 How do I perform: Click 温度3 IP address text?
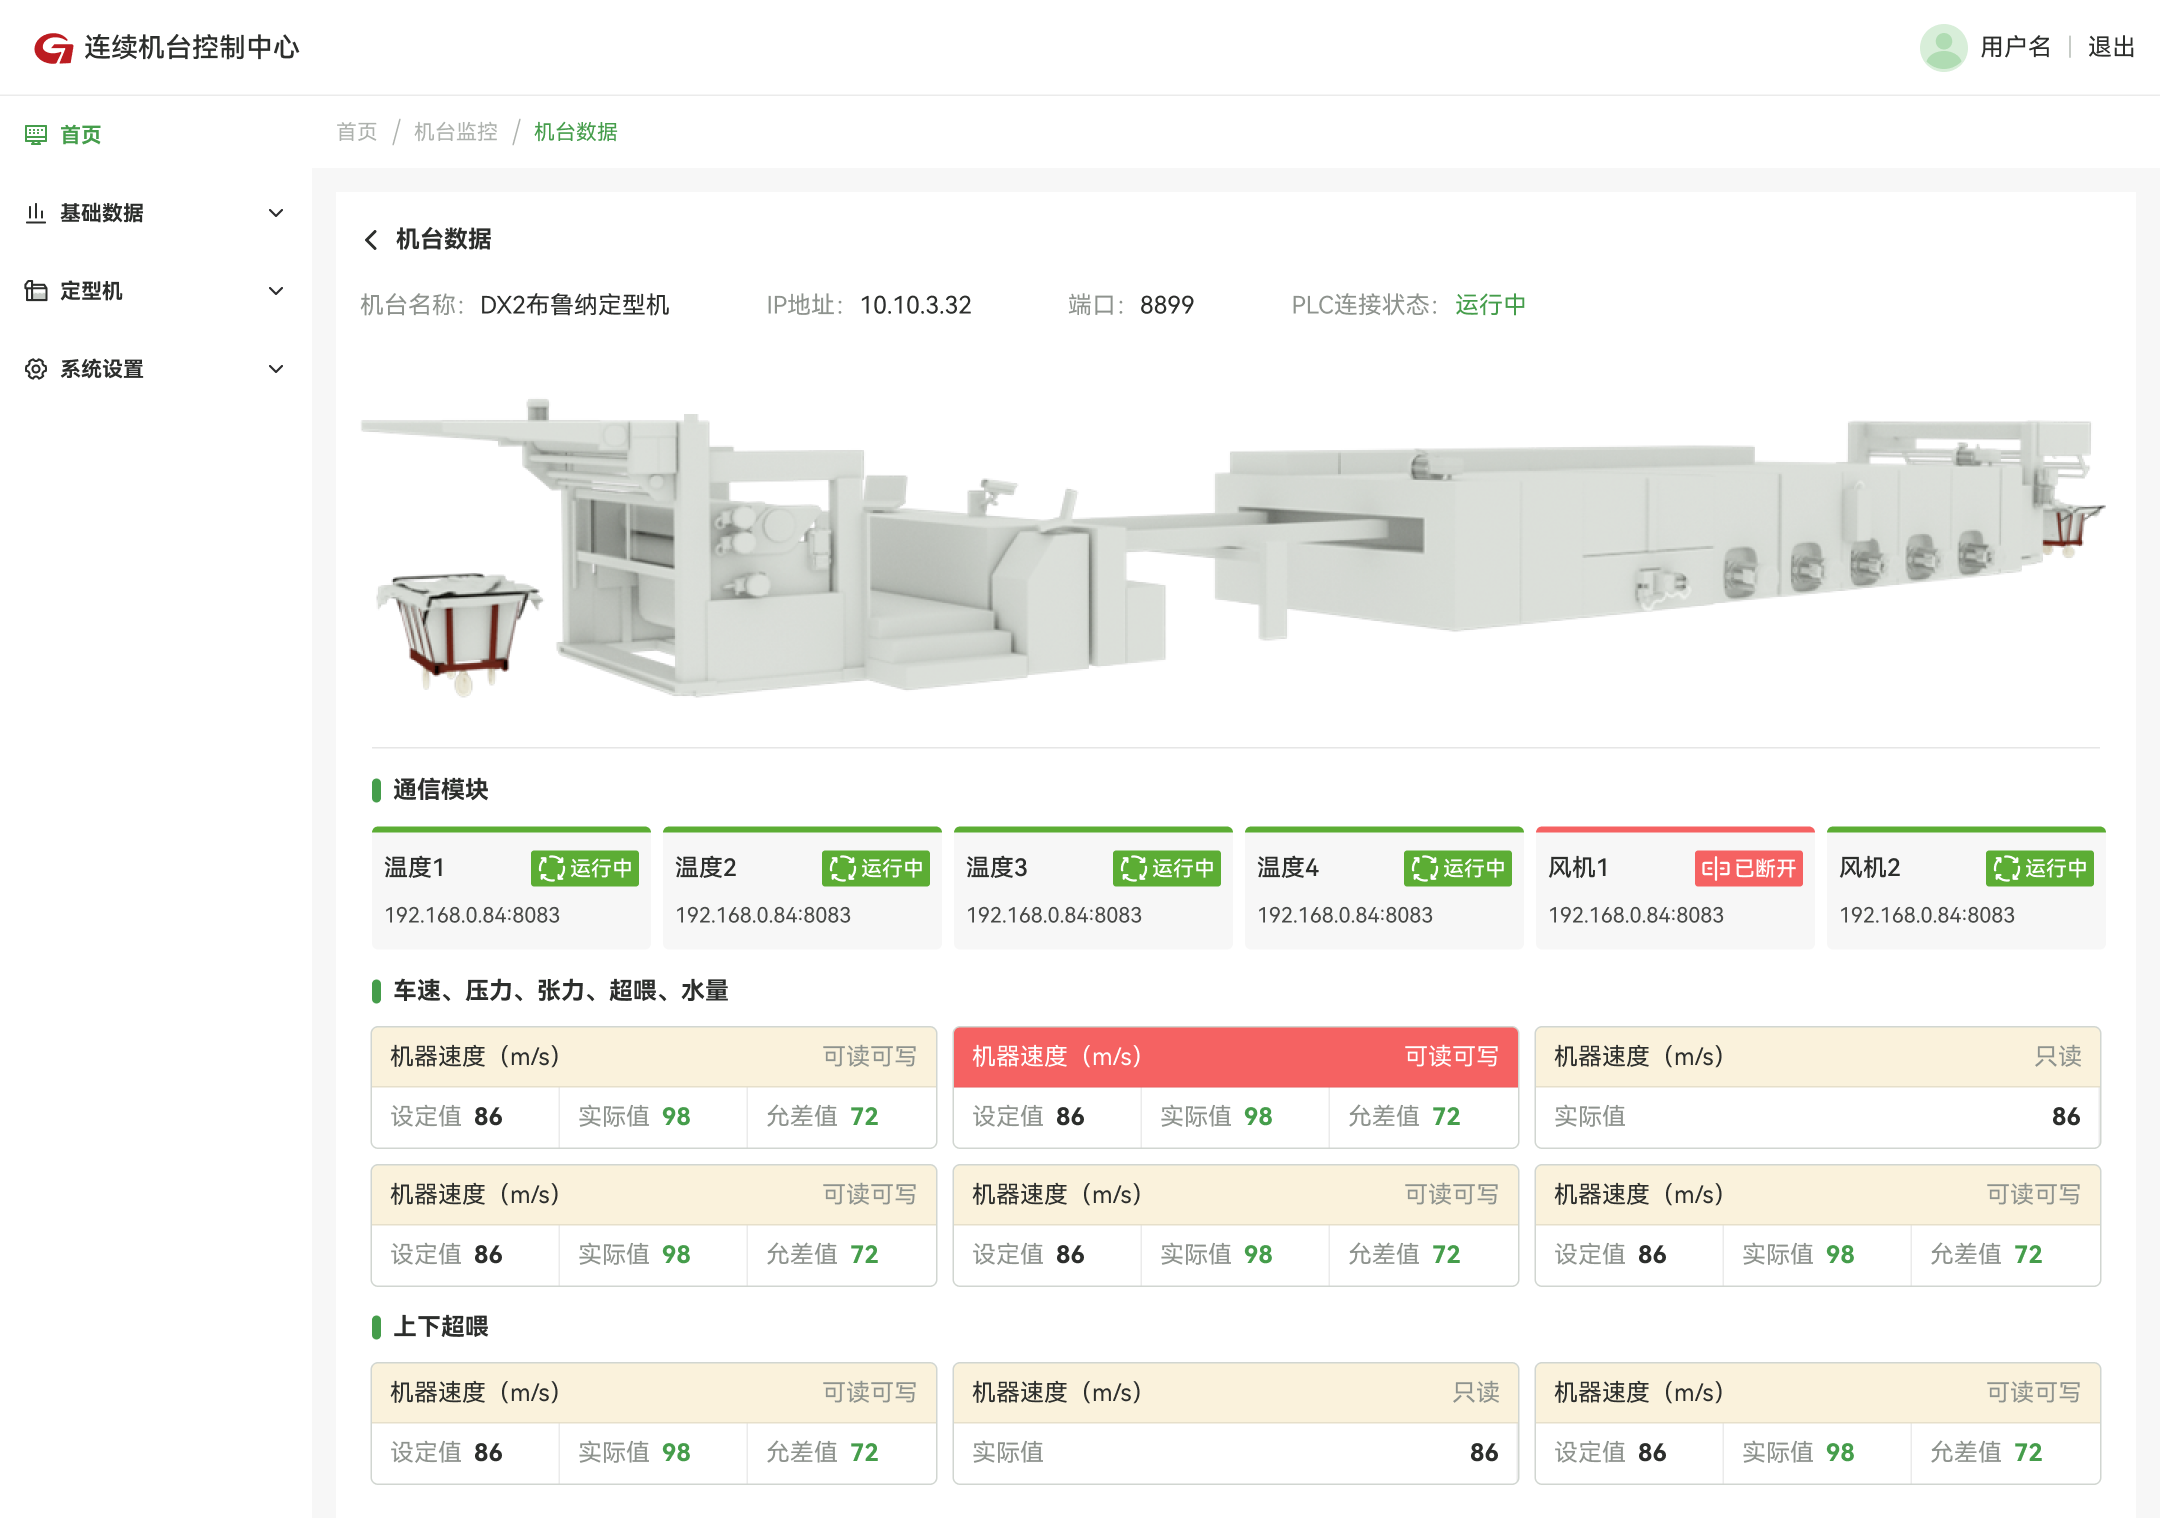pyautogui.click(x=1054, y=915)
